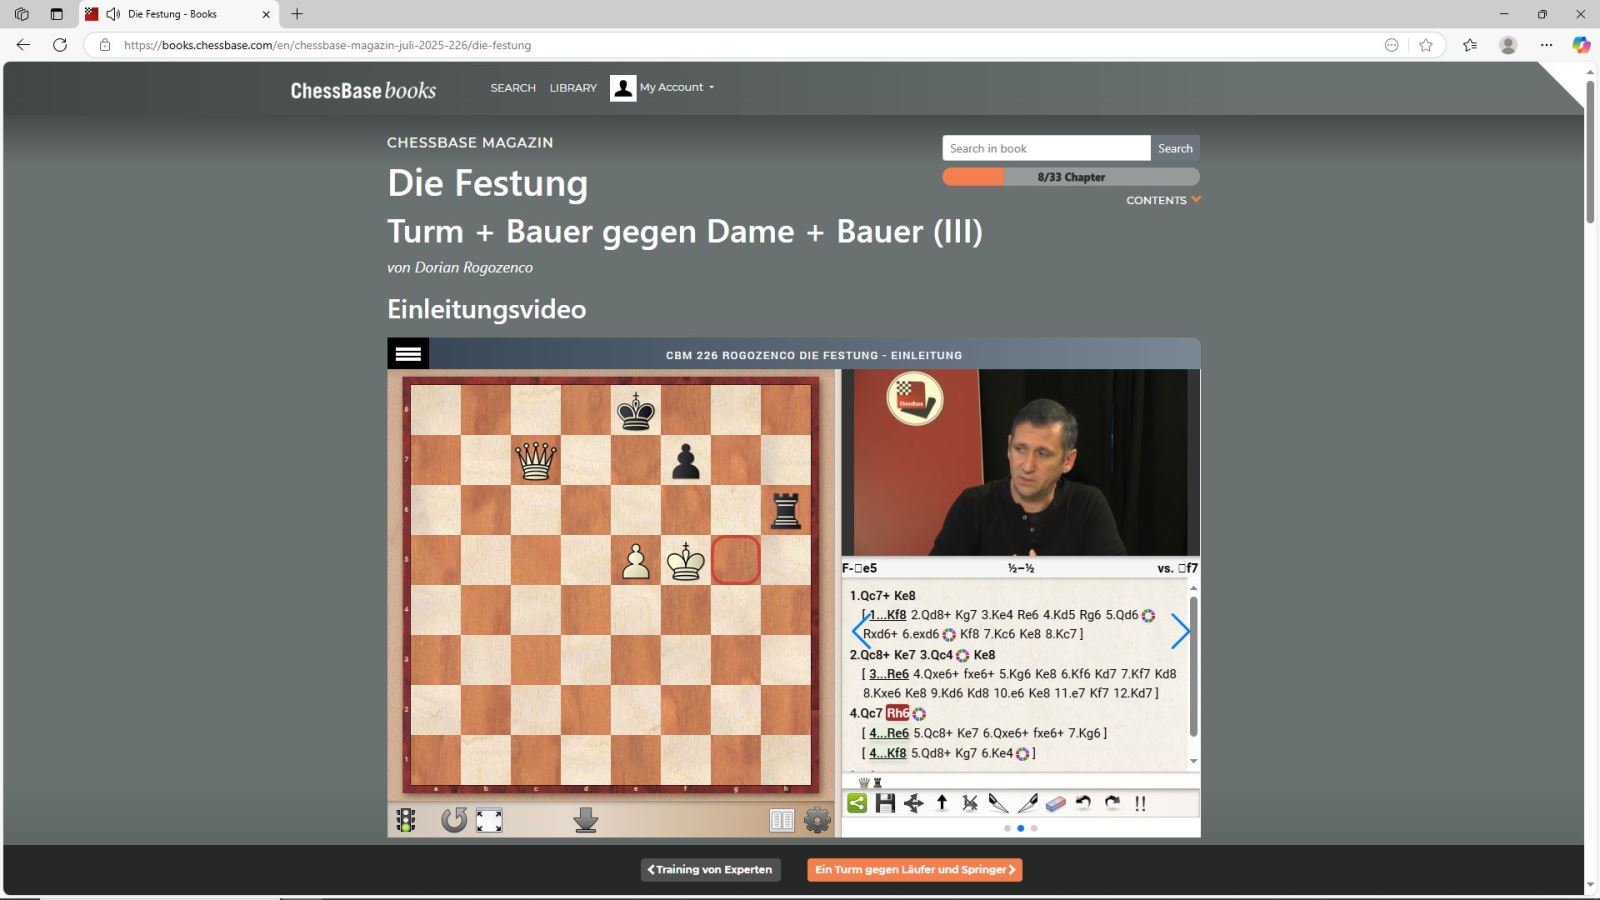Click the save floppy disk icon
Image resolution: width=1600 pixels, height=900 pixels.
click(885, 803)
